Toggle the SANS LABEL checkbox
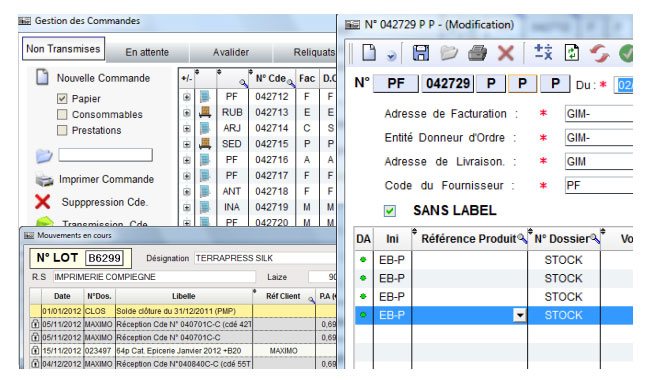This screenshot has height=380, width=655. click(x=390, y=211)
